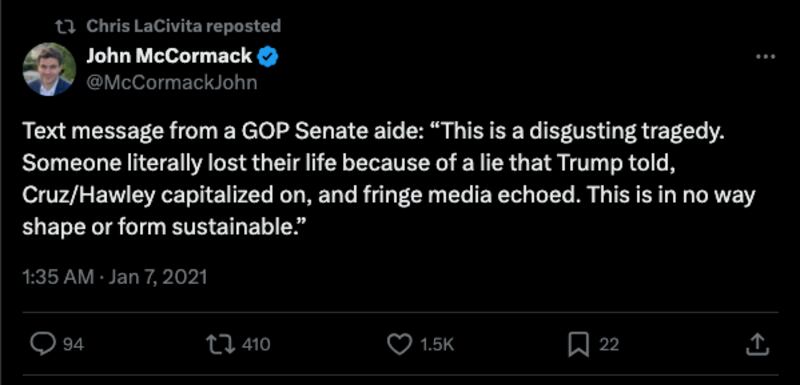Click the 1:35 AM · Jan 7, 2021 timestamp

coord(115,277)
